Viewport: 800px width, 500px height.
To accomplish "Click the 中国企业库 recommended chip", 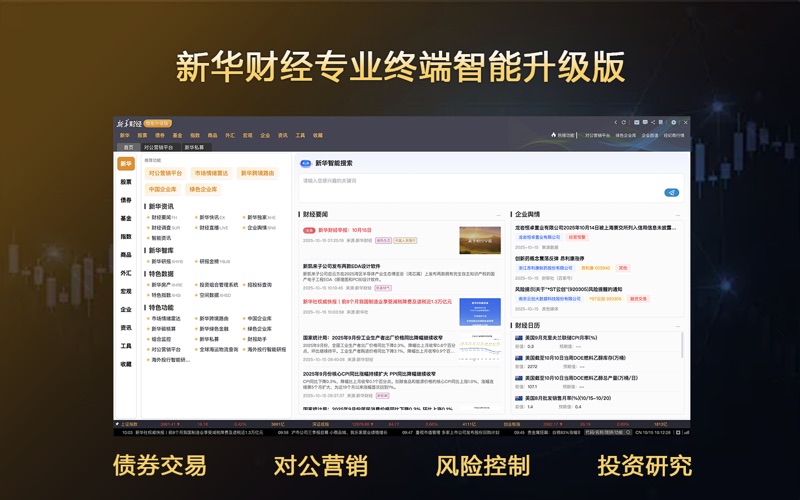I will click(163, 189).
